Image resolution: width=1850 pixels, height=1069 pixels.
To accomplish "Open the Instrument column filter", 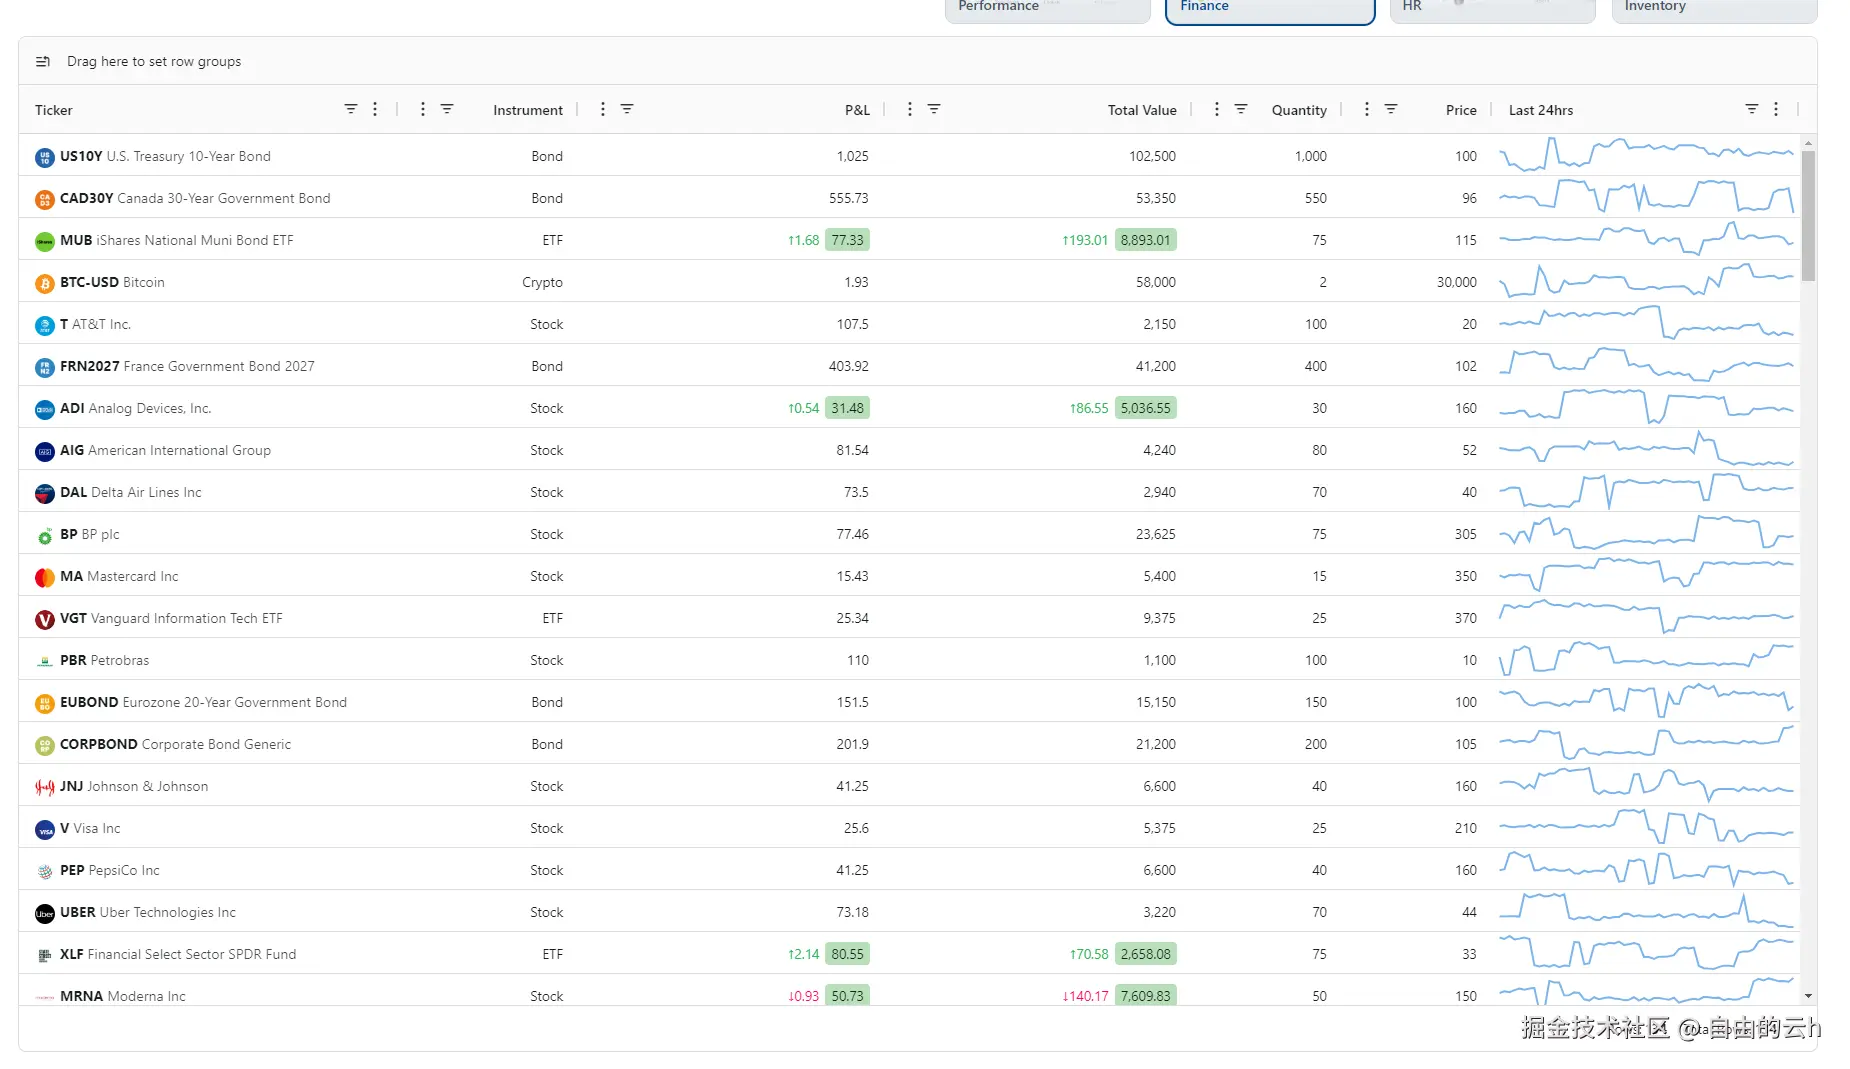I will tap(447, 109).
